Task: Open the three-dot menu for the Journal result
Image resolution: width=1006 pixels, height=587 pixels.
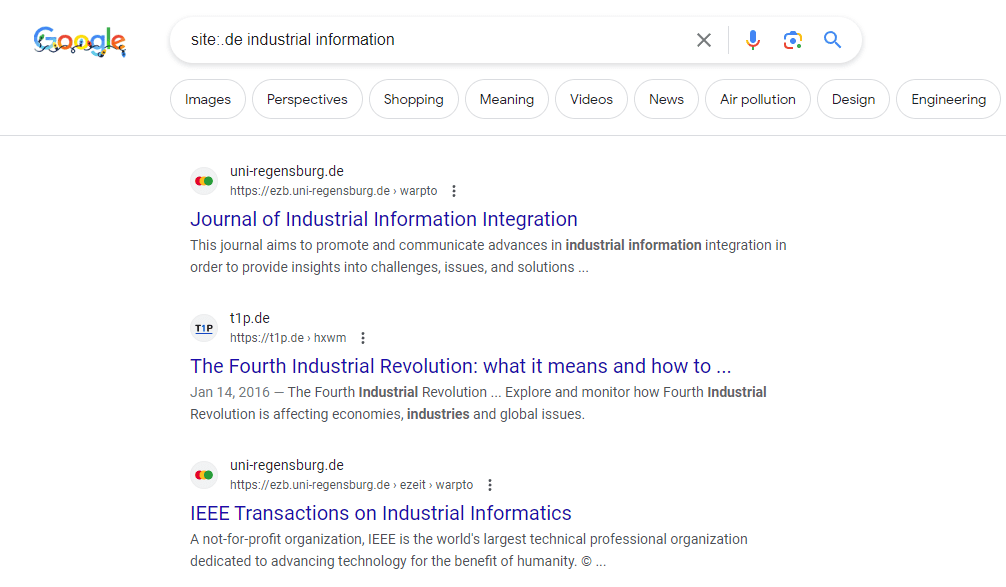Action: [x=454, y=190]
